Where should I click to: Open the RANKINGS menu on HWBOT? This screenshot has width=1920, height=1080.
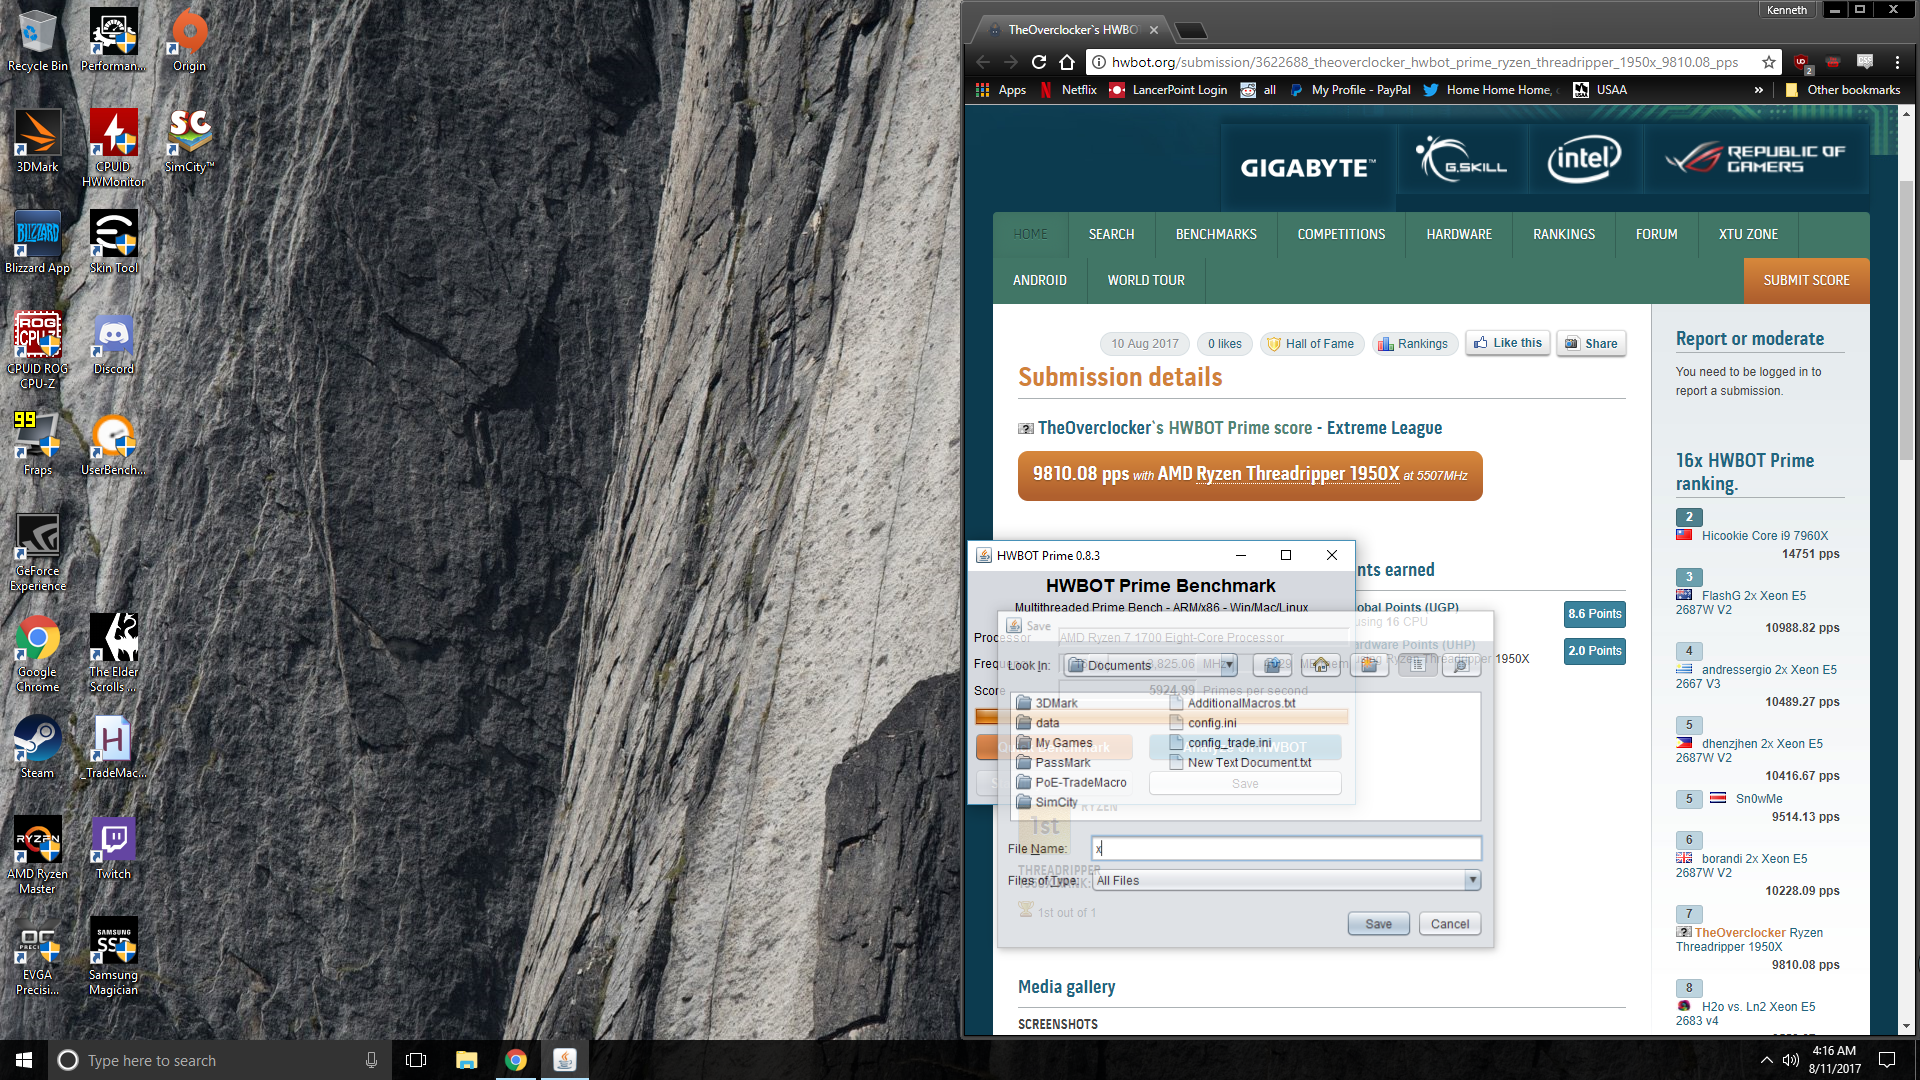click(1564, 234)
